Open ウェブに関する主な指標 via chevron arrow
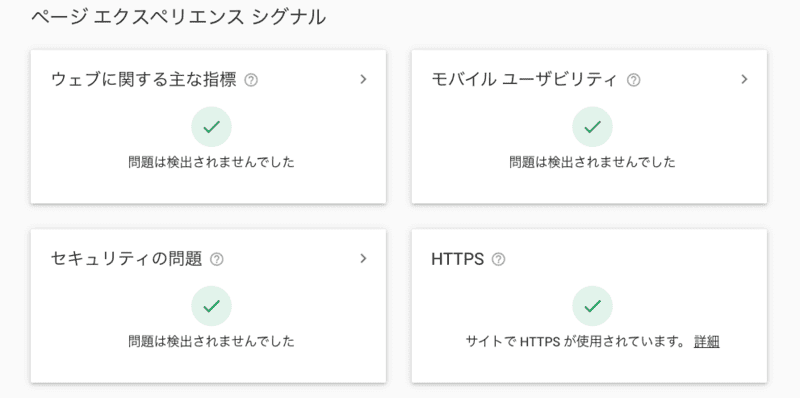This screenshot has height=398, width=800. [x=363, y=79]
